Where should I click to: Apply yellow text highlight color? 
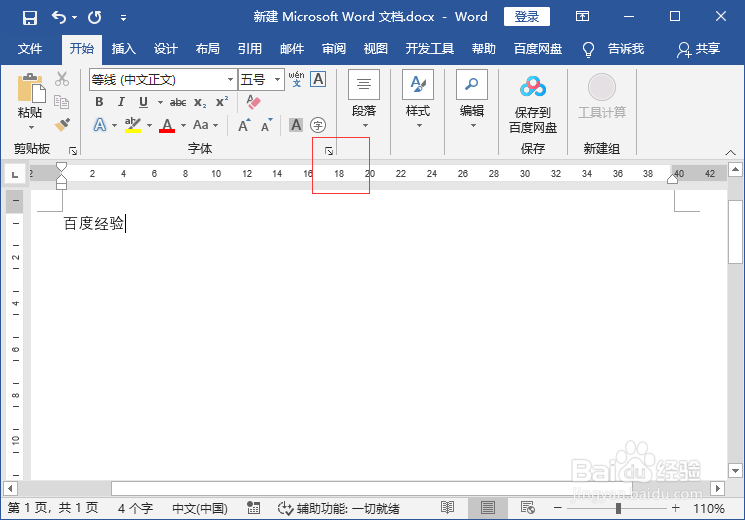click(x=133, y=125)
